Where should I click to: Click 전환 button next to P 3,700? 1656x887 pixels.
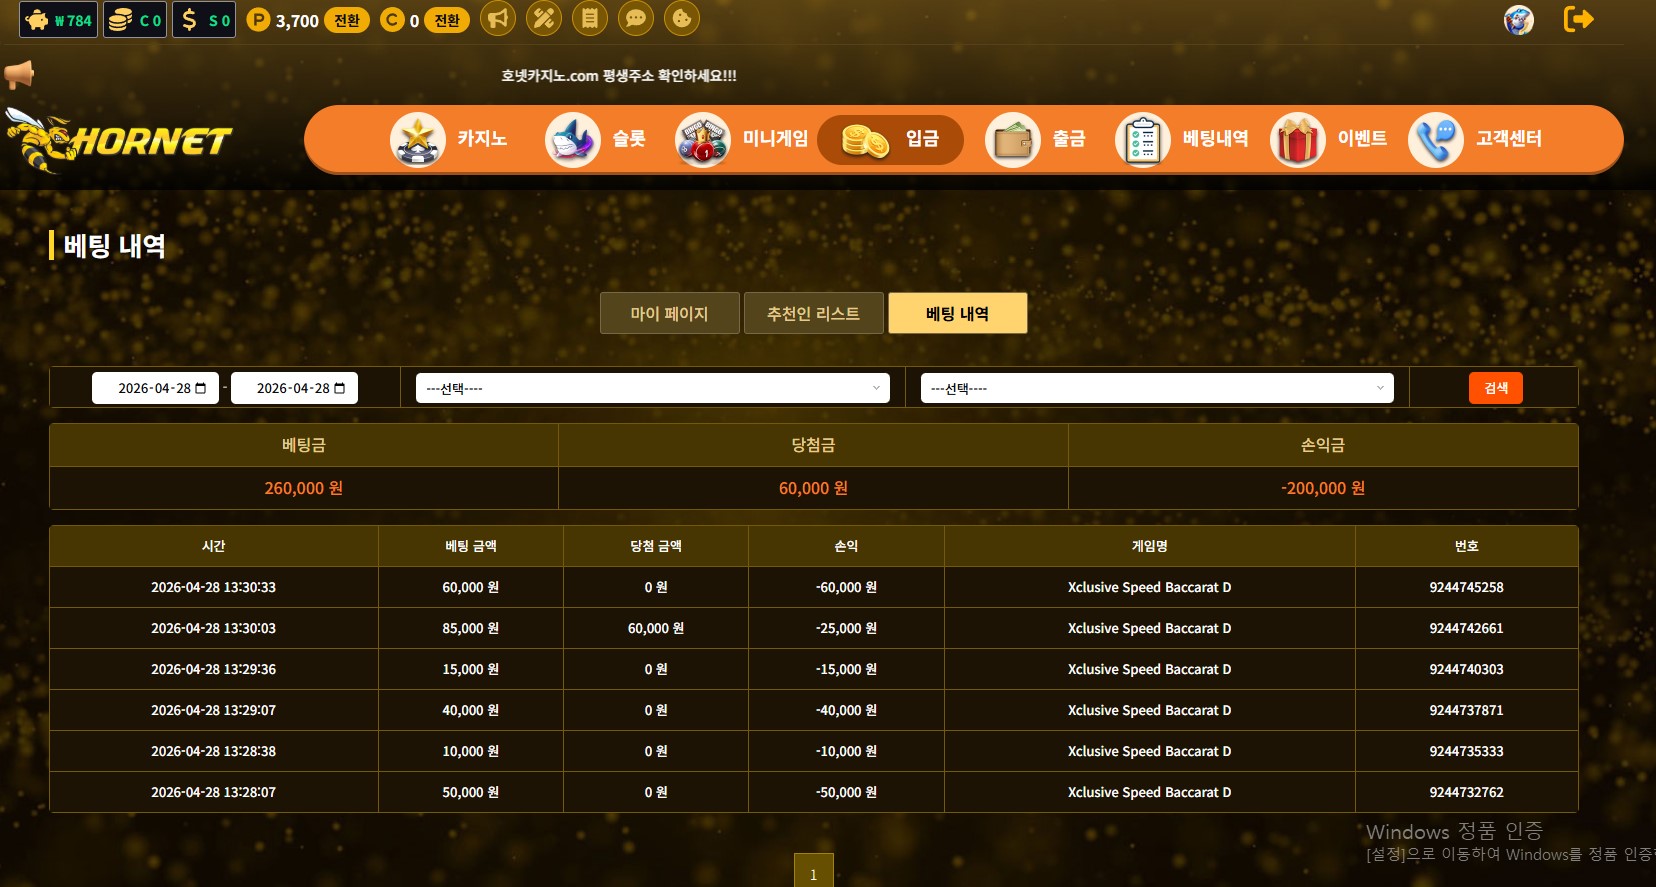346,21
